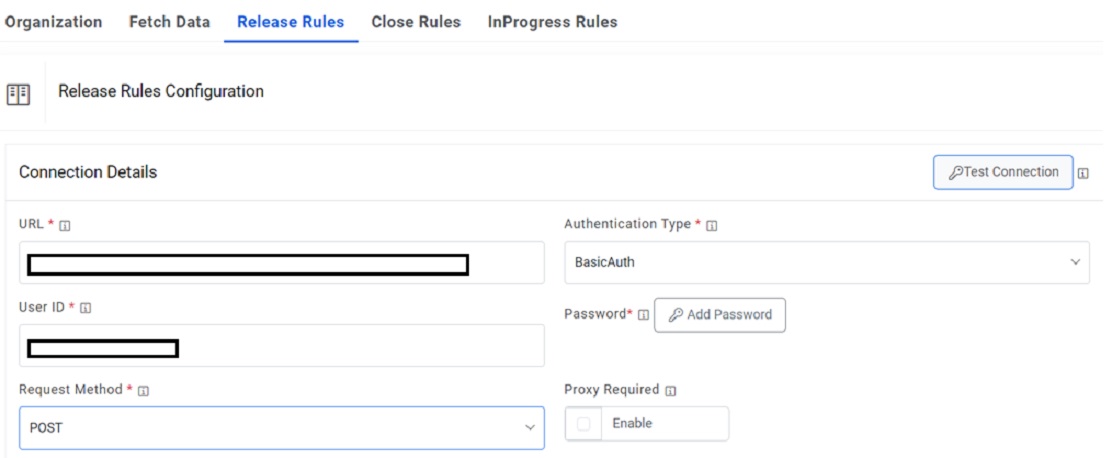Click the Request Method info icon
The width and height of the screenshot is (1112, 458).
143,391
